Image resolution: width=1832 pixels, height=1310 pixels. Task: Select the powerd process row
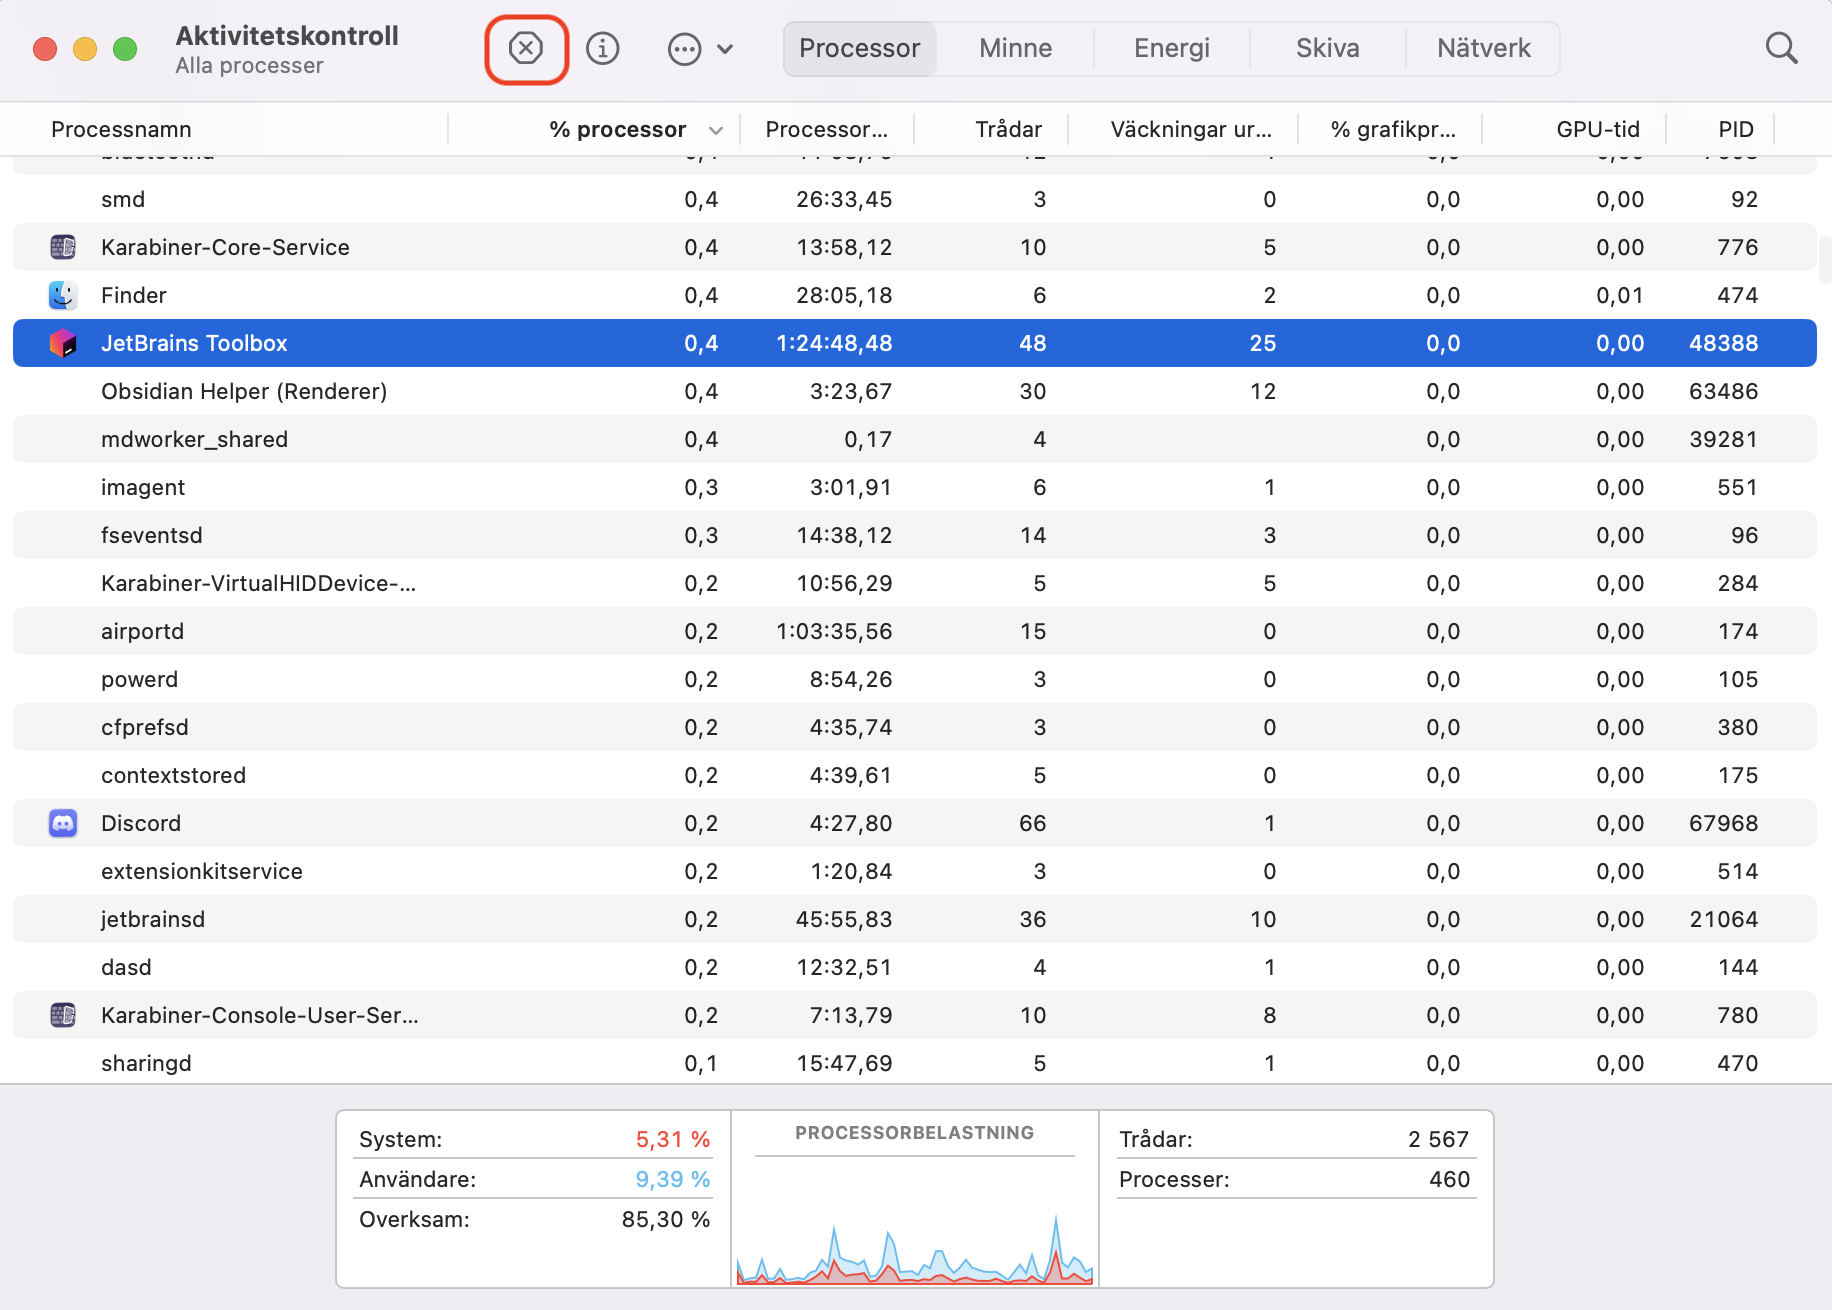pos(915,679)
